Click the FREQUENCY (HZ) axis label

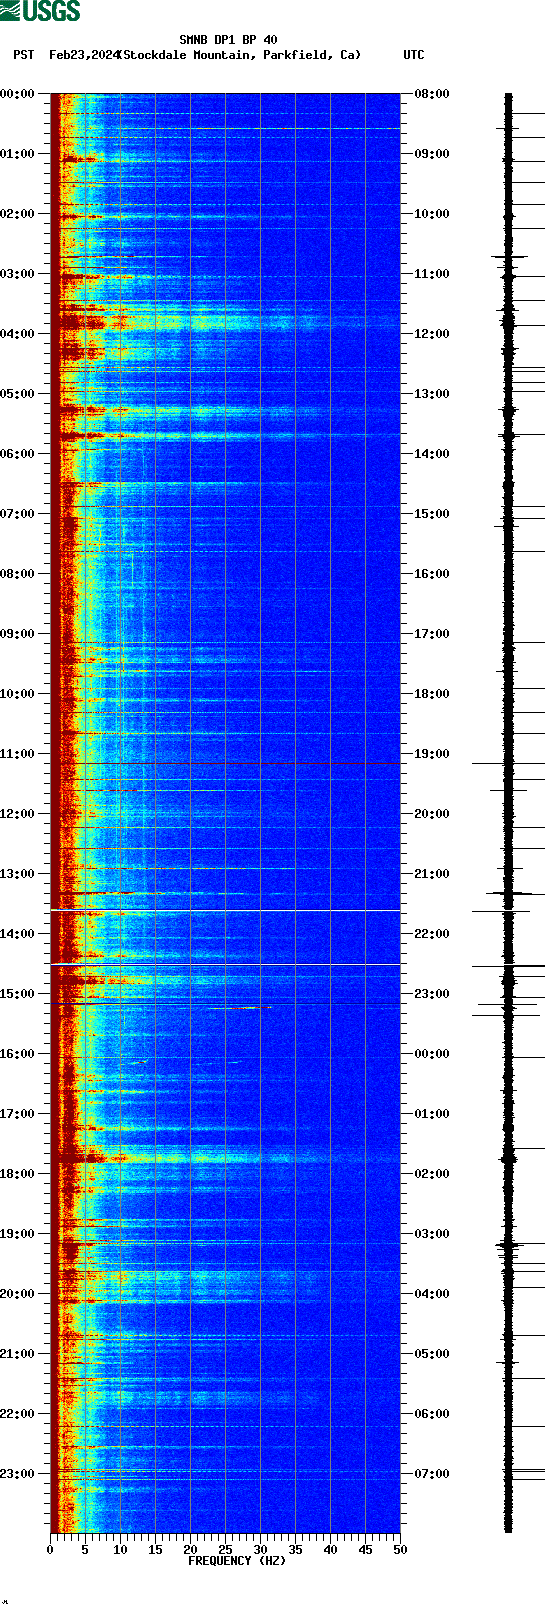coord(237,1561)
